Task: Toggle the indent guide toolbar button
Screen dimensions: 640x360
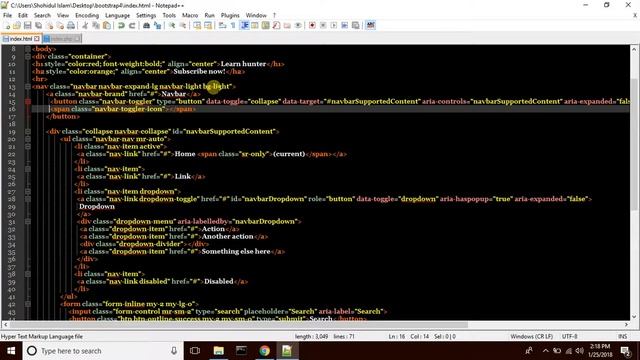Action: [244, 25]
